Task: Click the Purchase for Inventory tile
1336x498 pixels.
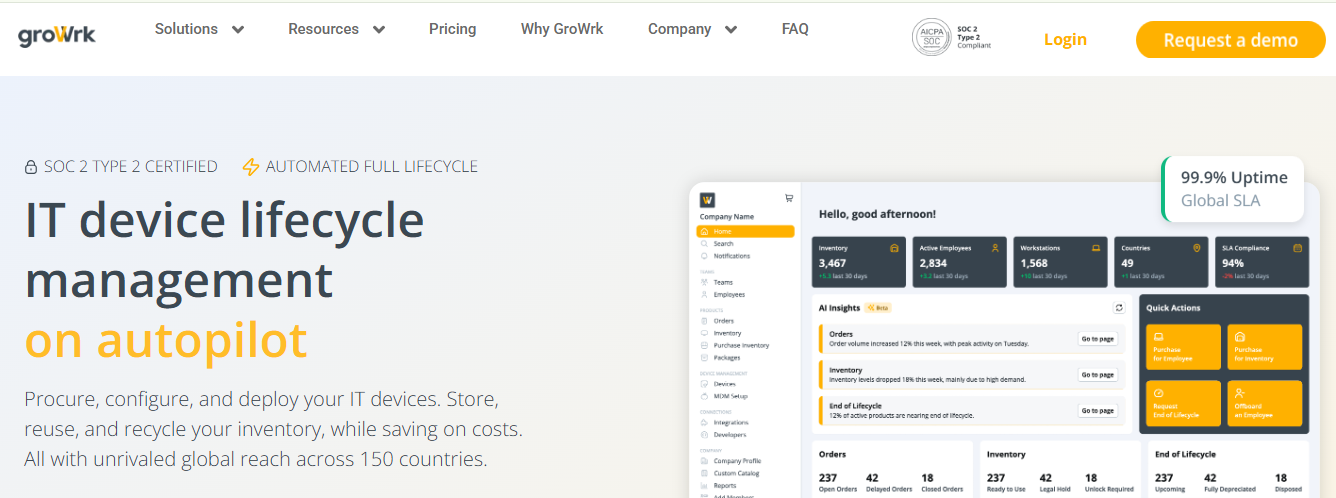Action: (x=1264, y=347)
